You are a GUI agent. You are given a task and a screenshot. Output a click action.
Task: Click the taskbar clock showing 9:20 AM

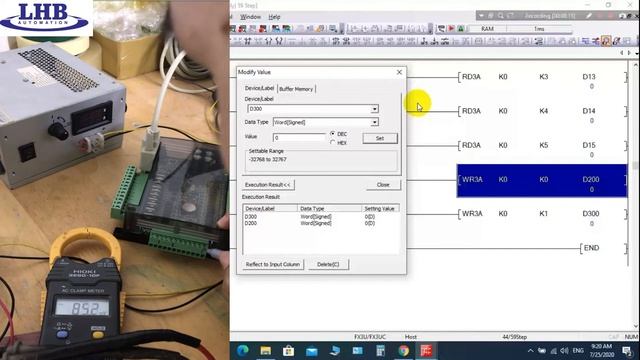pos(602,351)
